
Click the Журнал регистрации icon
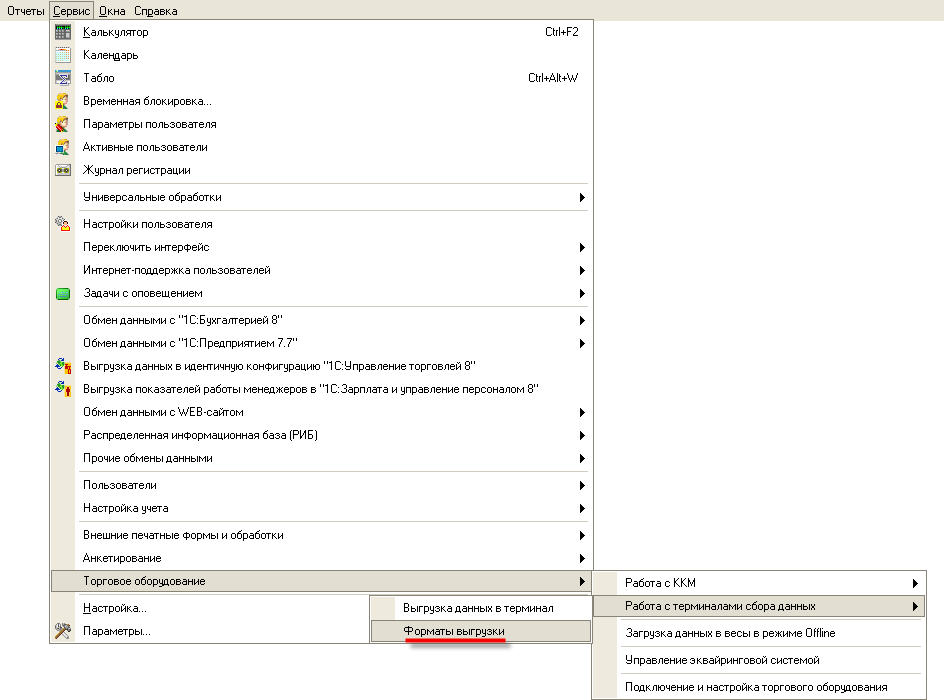click(63, 170)
